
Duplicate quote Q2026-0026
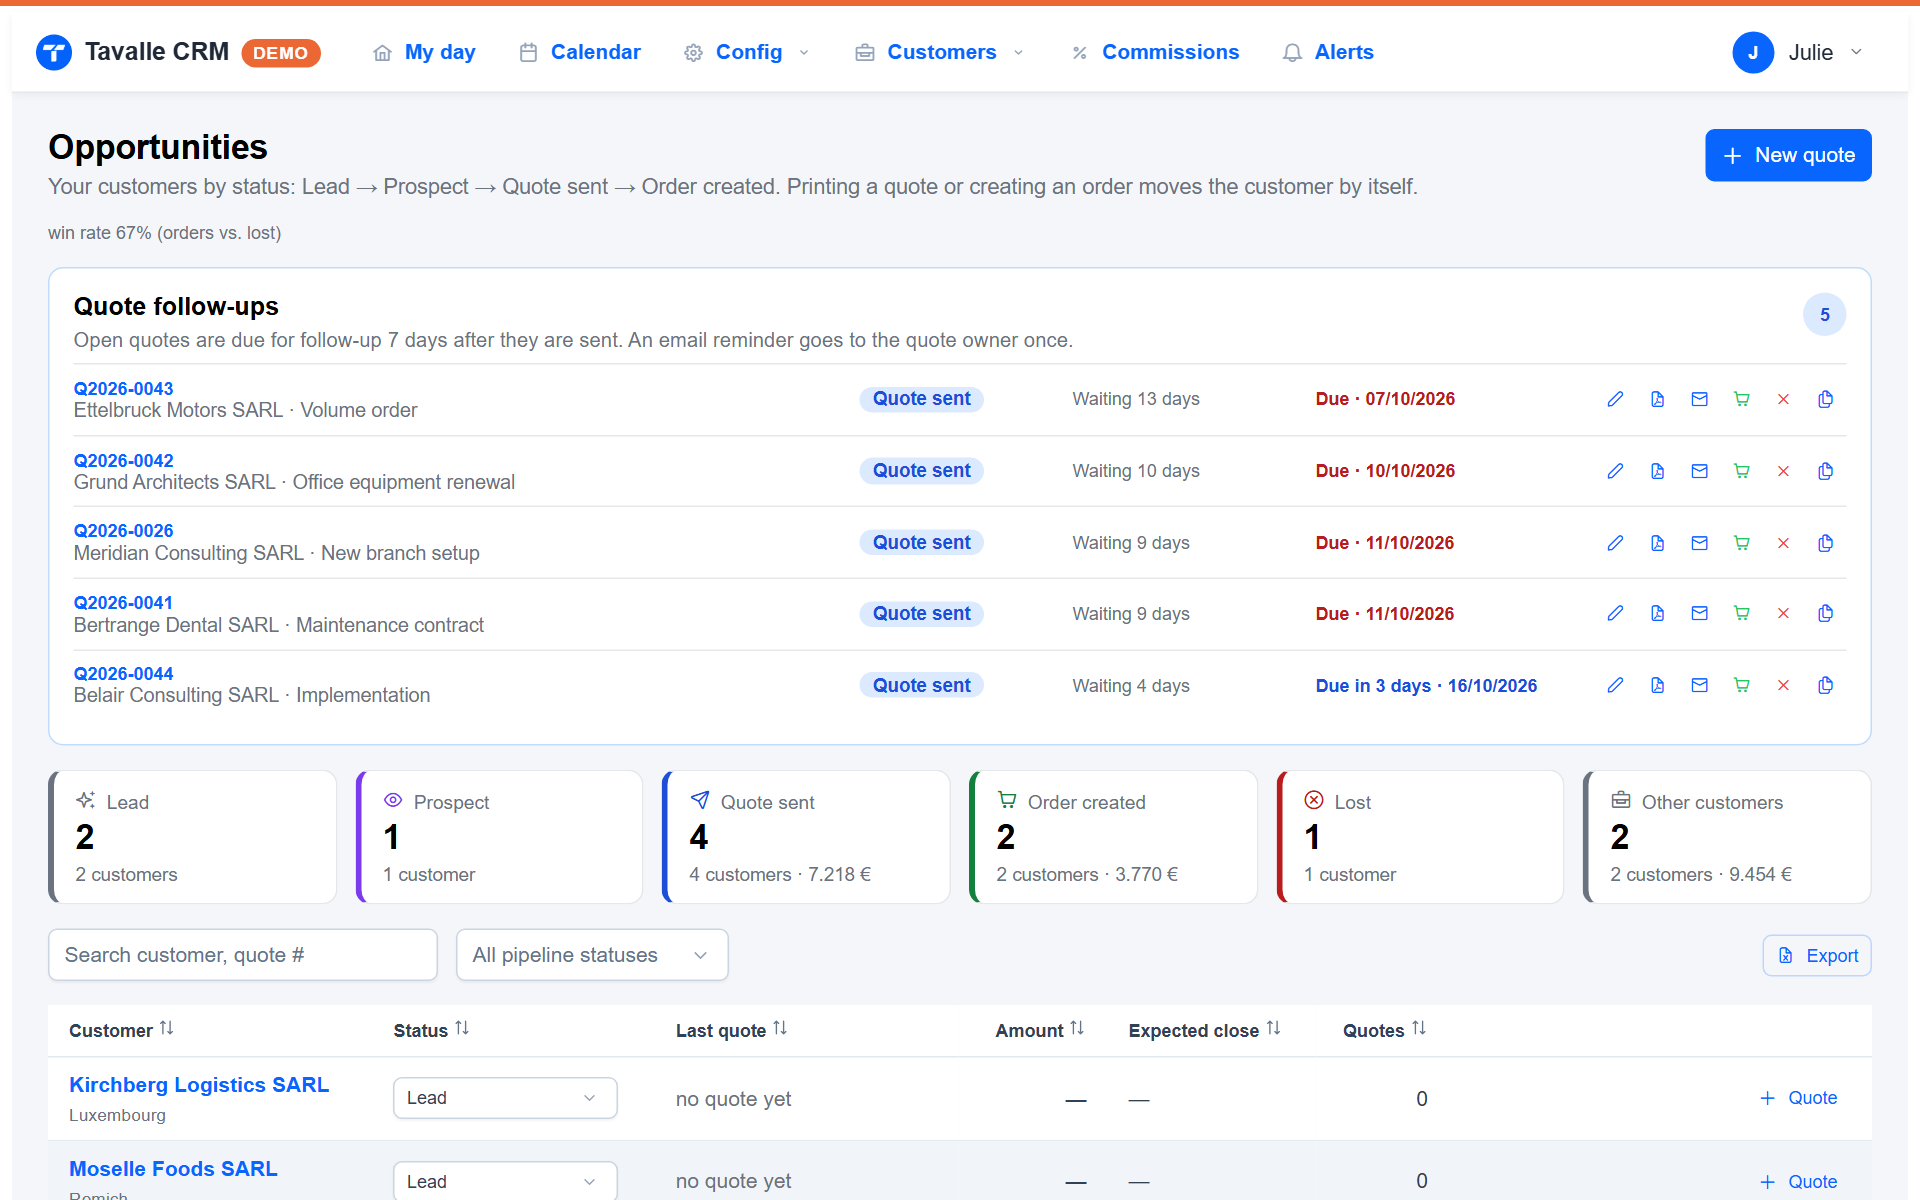pos(1825,543)
